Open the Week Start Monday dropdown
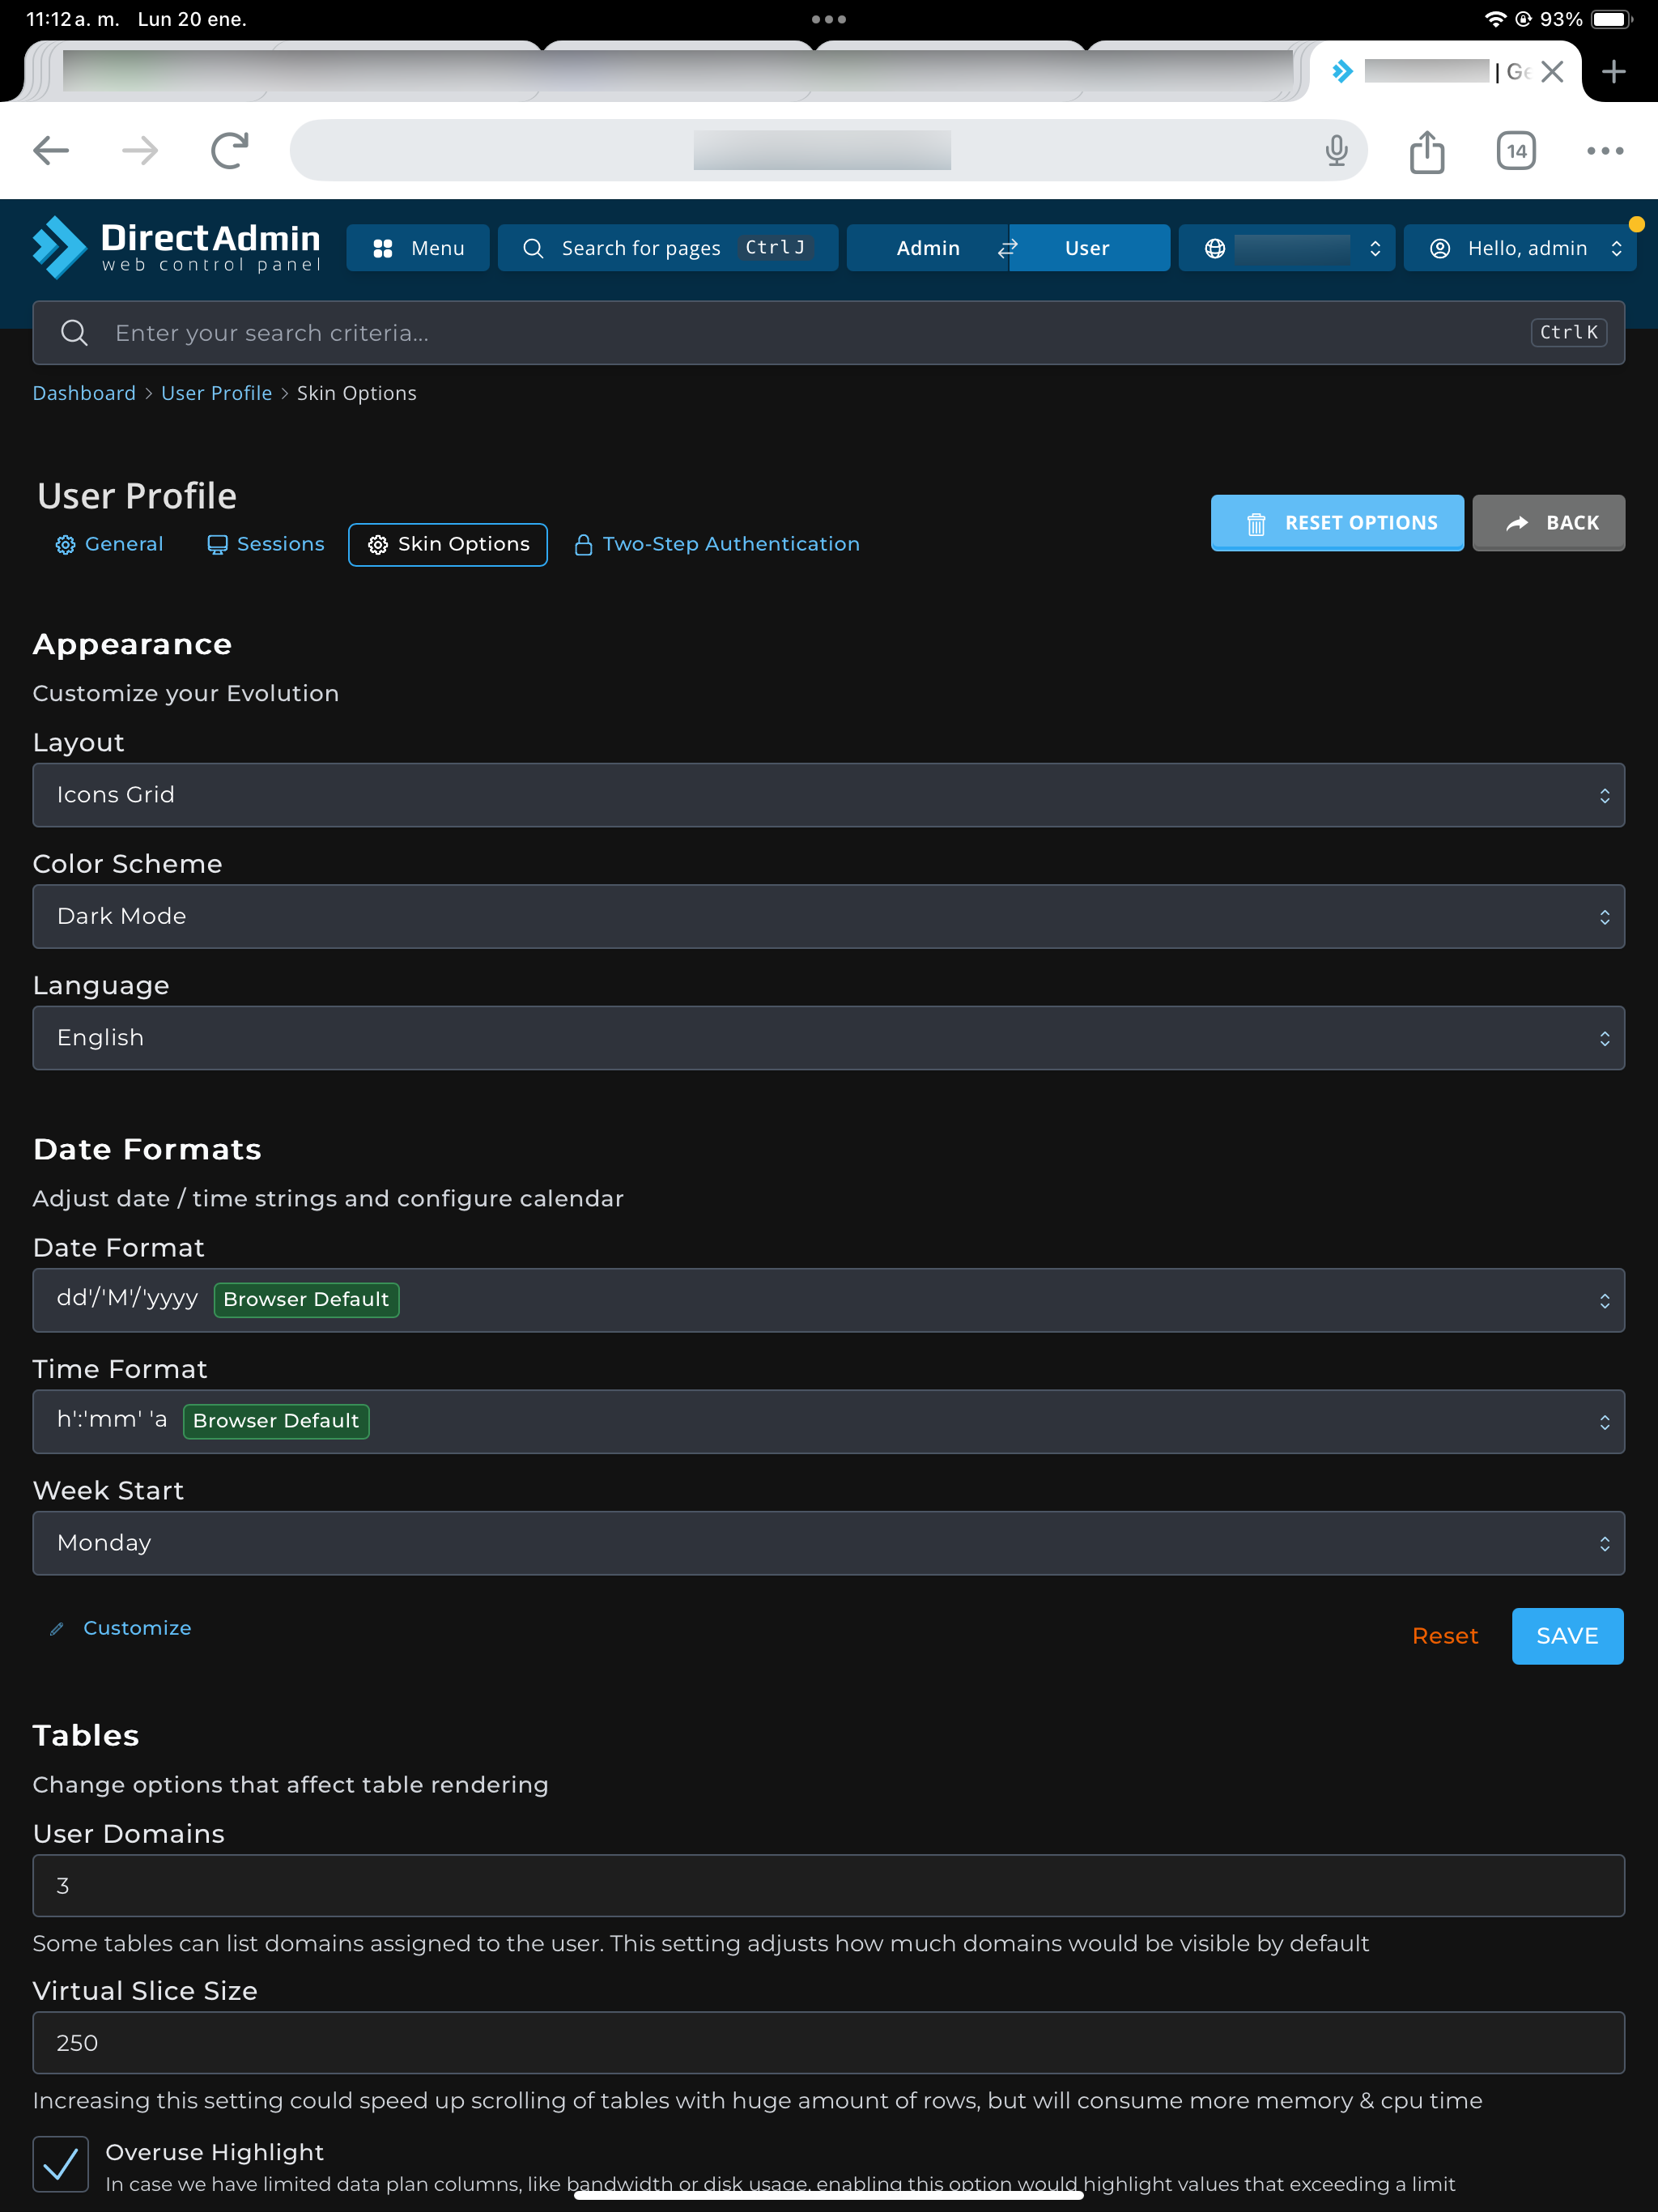 tap(828, 1543)
